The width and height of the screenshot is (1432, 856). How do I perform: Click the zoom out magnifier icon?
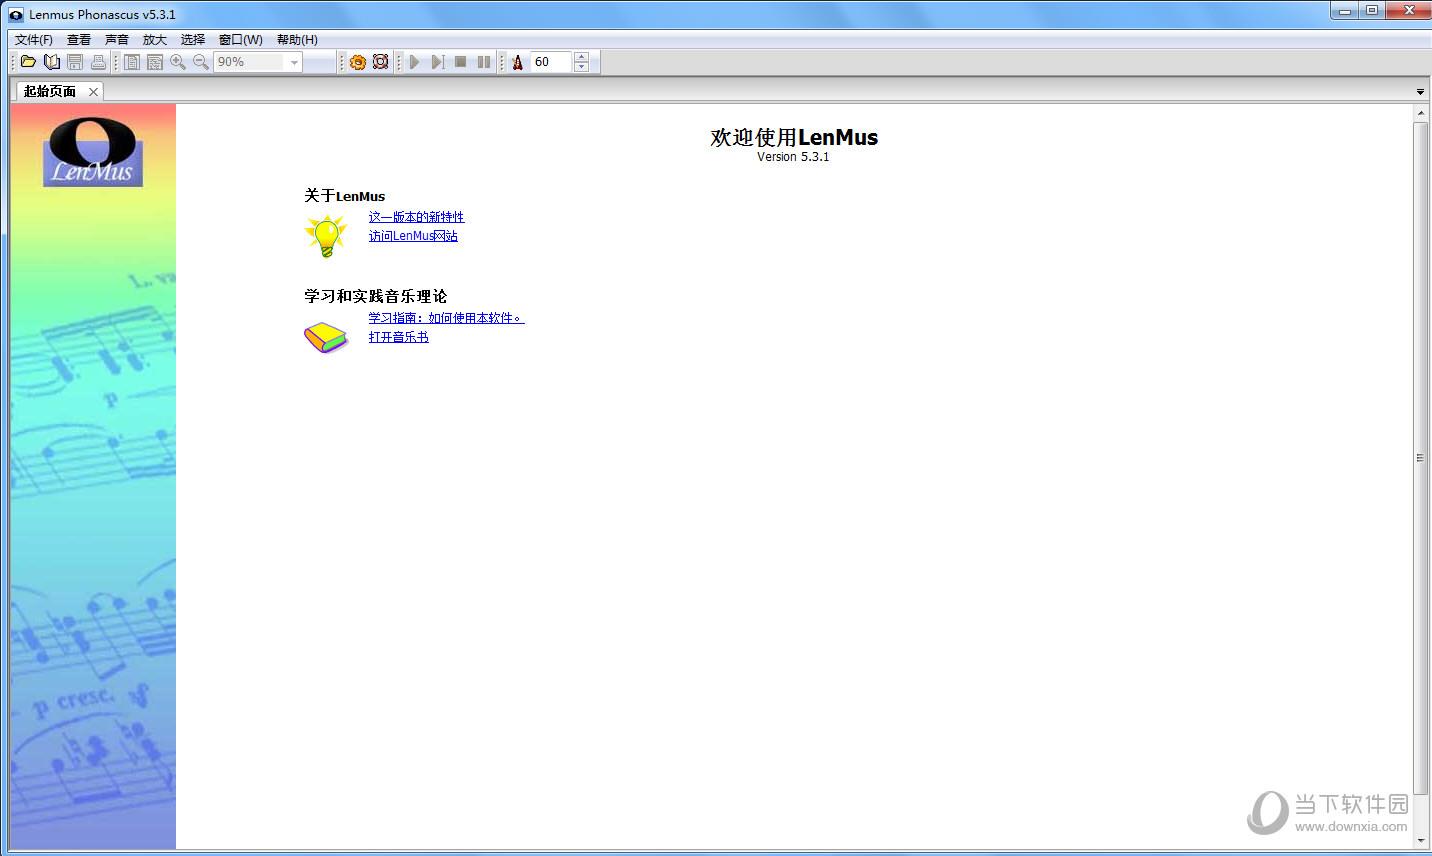tap(201, 62)
